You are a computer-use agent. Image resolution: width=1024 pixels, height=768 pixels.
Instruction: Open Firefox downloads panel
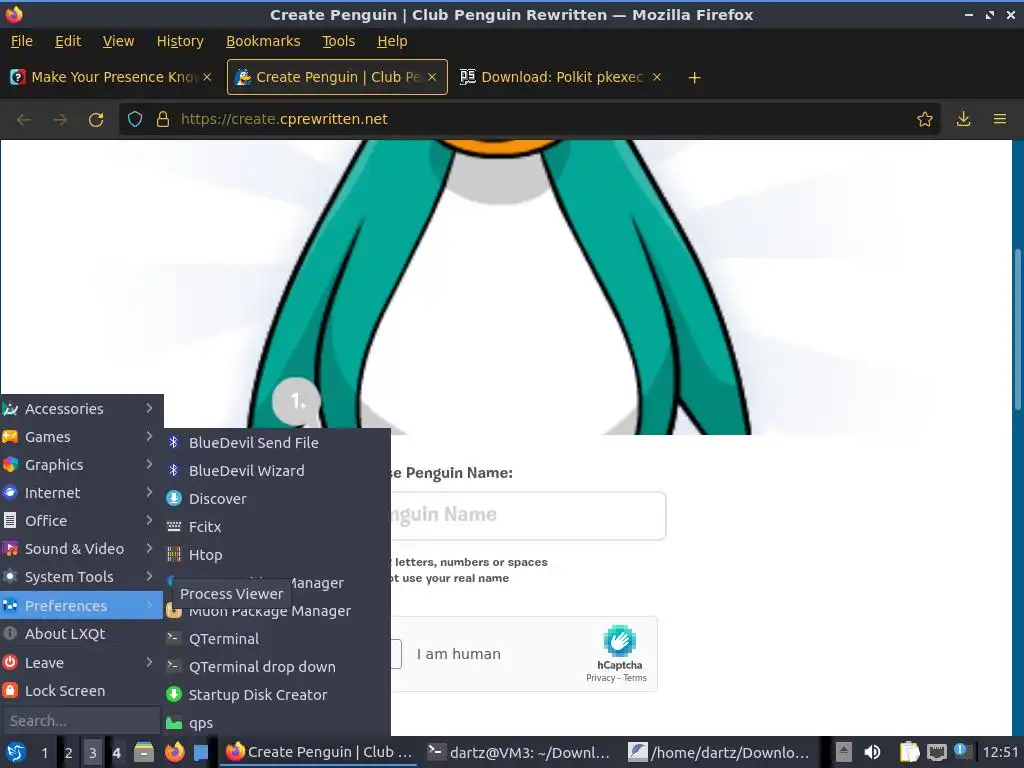963,120
